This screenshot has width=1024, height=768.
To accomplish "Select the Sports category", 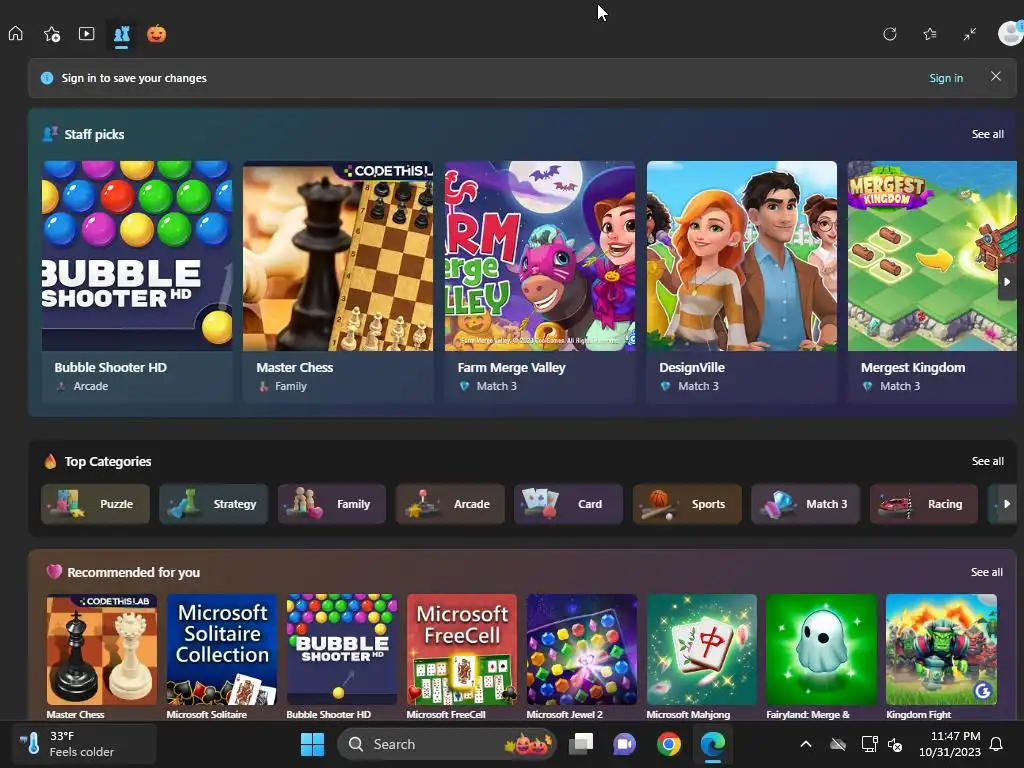I will pos(687,504).
